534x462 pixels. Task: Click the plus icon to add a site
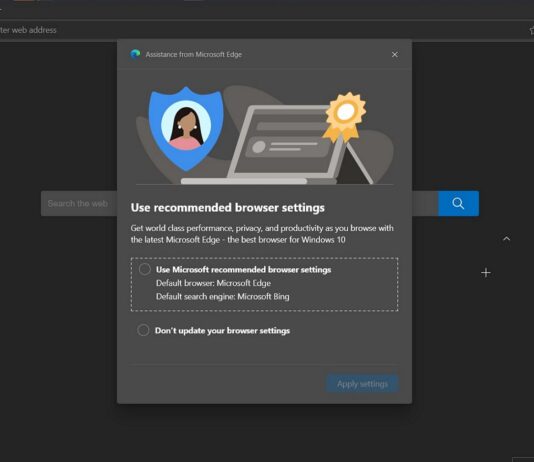[x=486, y=272]
